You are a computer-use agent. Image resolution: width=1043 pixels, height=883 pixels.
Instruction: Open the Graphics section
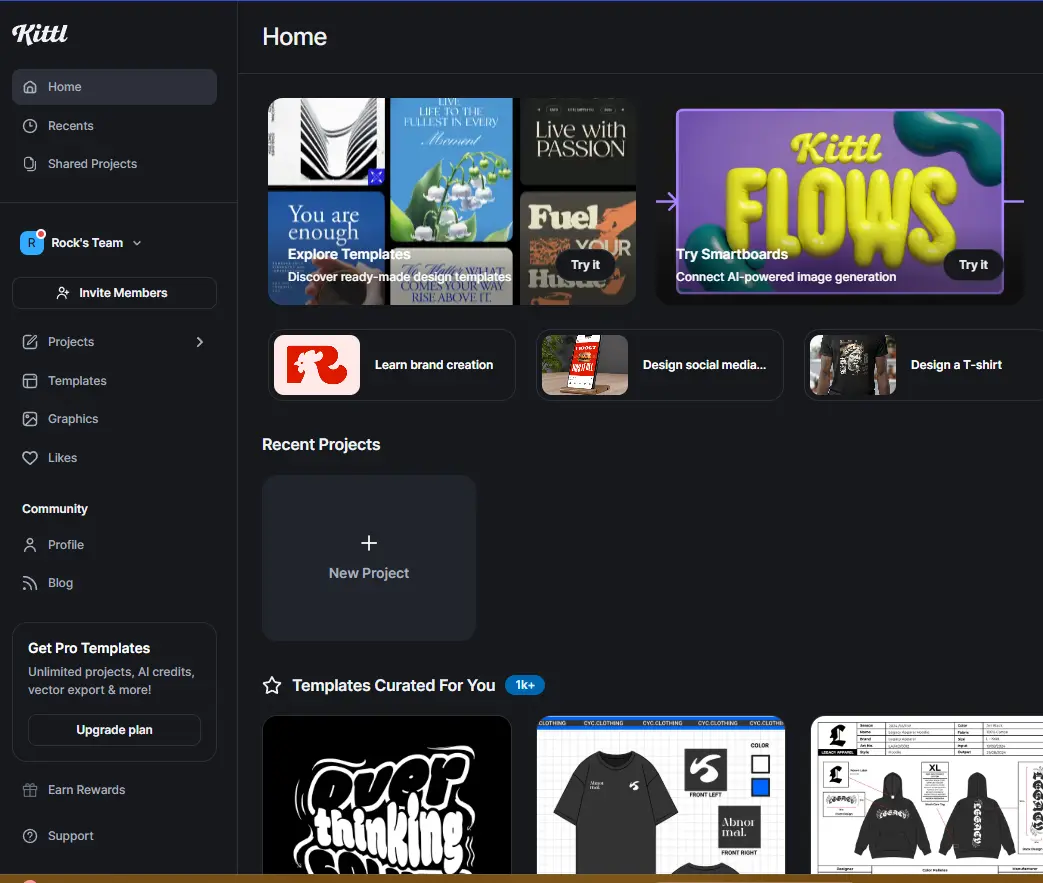114,419
